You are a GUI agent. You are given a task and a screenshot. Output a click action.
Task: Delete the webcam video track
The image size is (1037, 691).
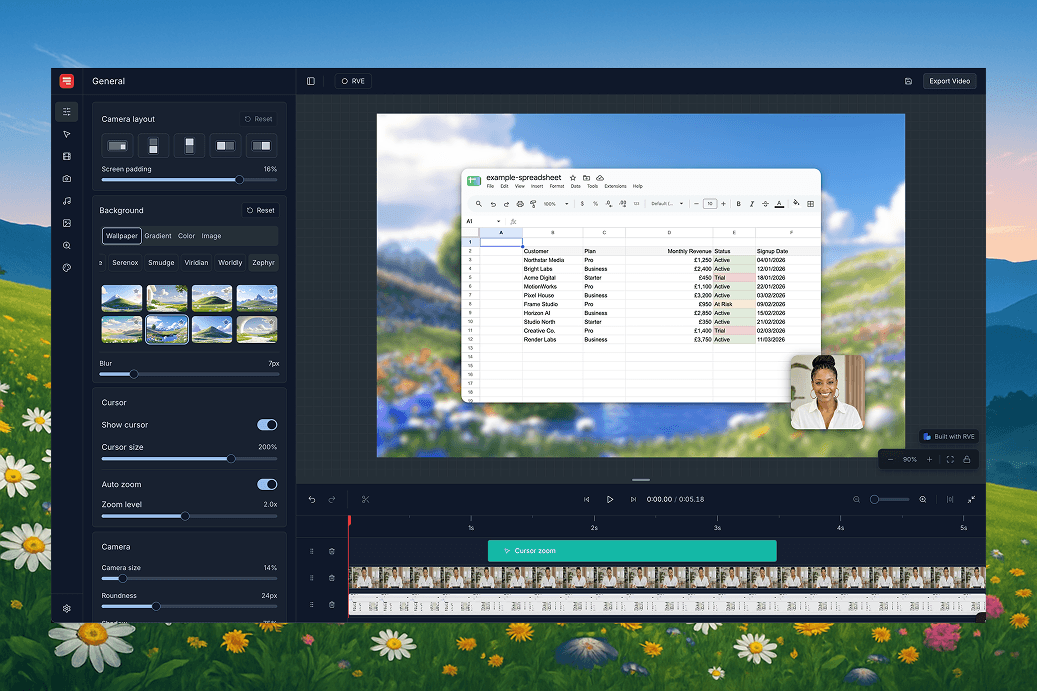click(332, 578)
